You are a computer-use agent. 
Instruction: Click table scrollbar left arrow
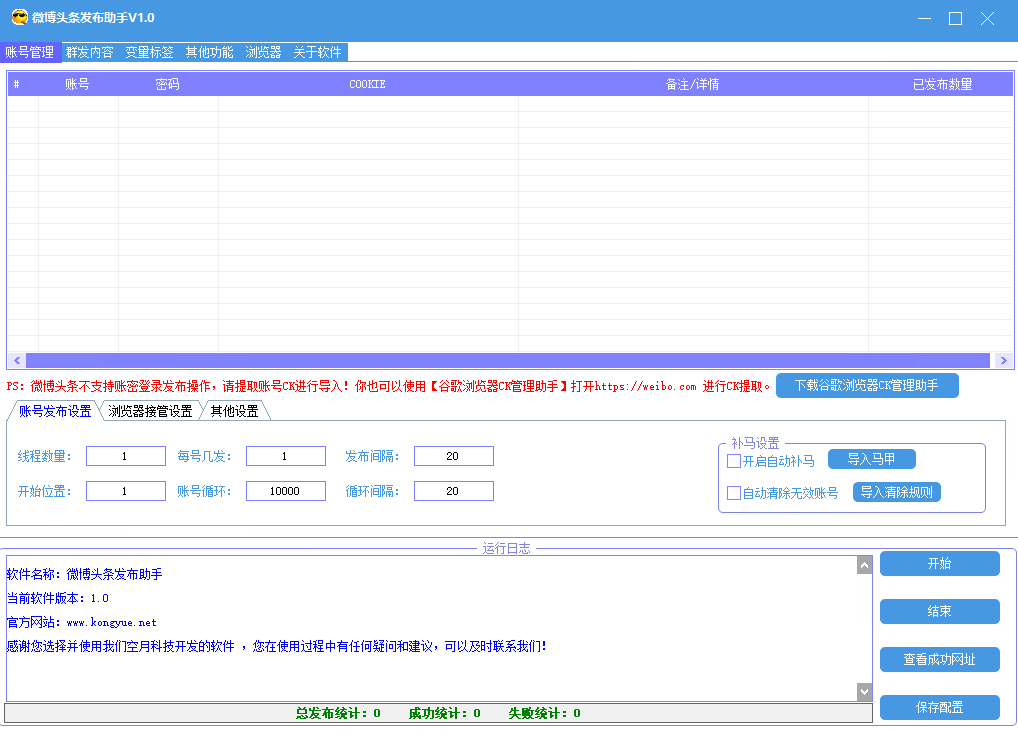click(x=17, y=360)
